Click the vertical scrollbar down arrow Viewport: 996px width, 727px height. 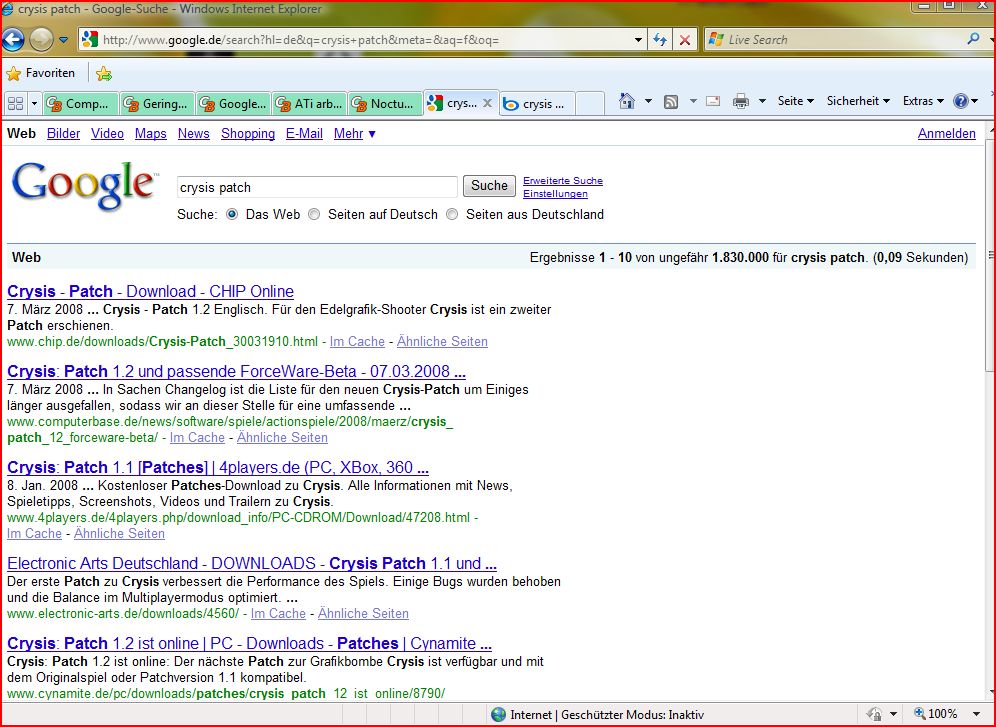tap(991, 693)
